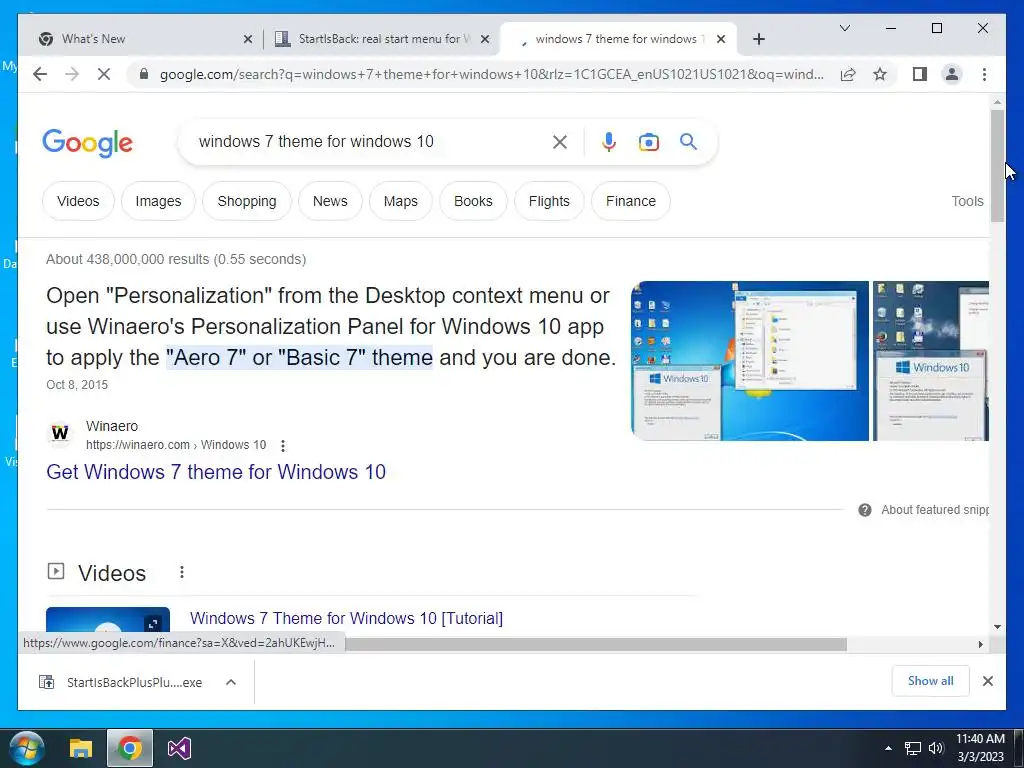This screenshot has height=768, width=1024.
Task: Close the downloads bar
Action: point(987,681)
